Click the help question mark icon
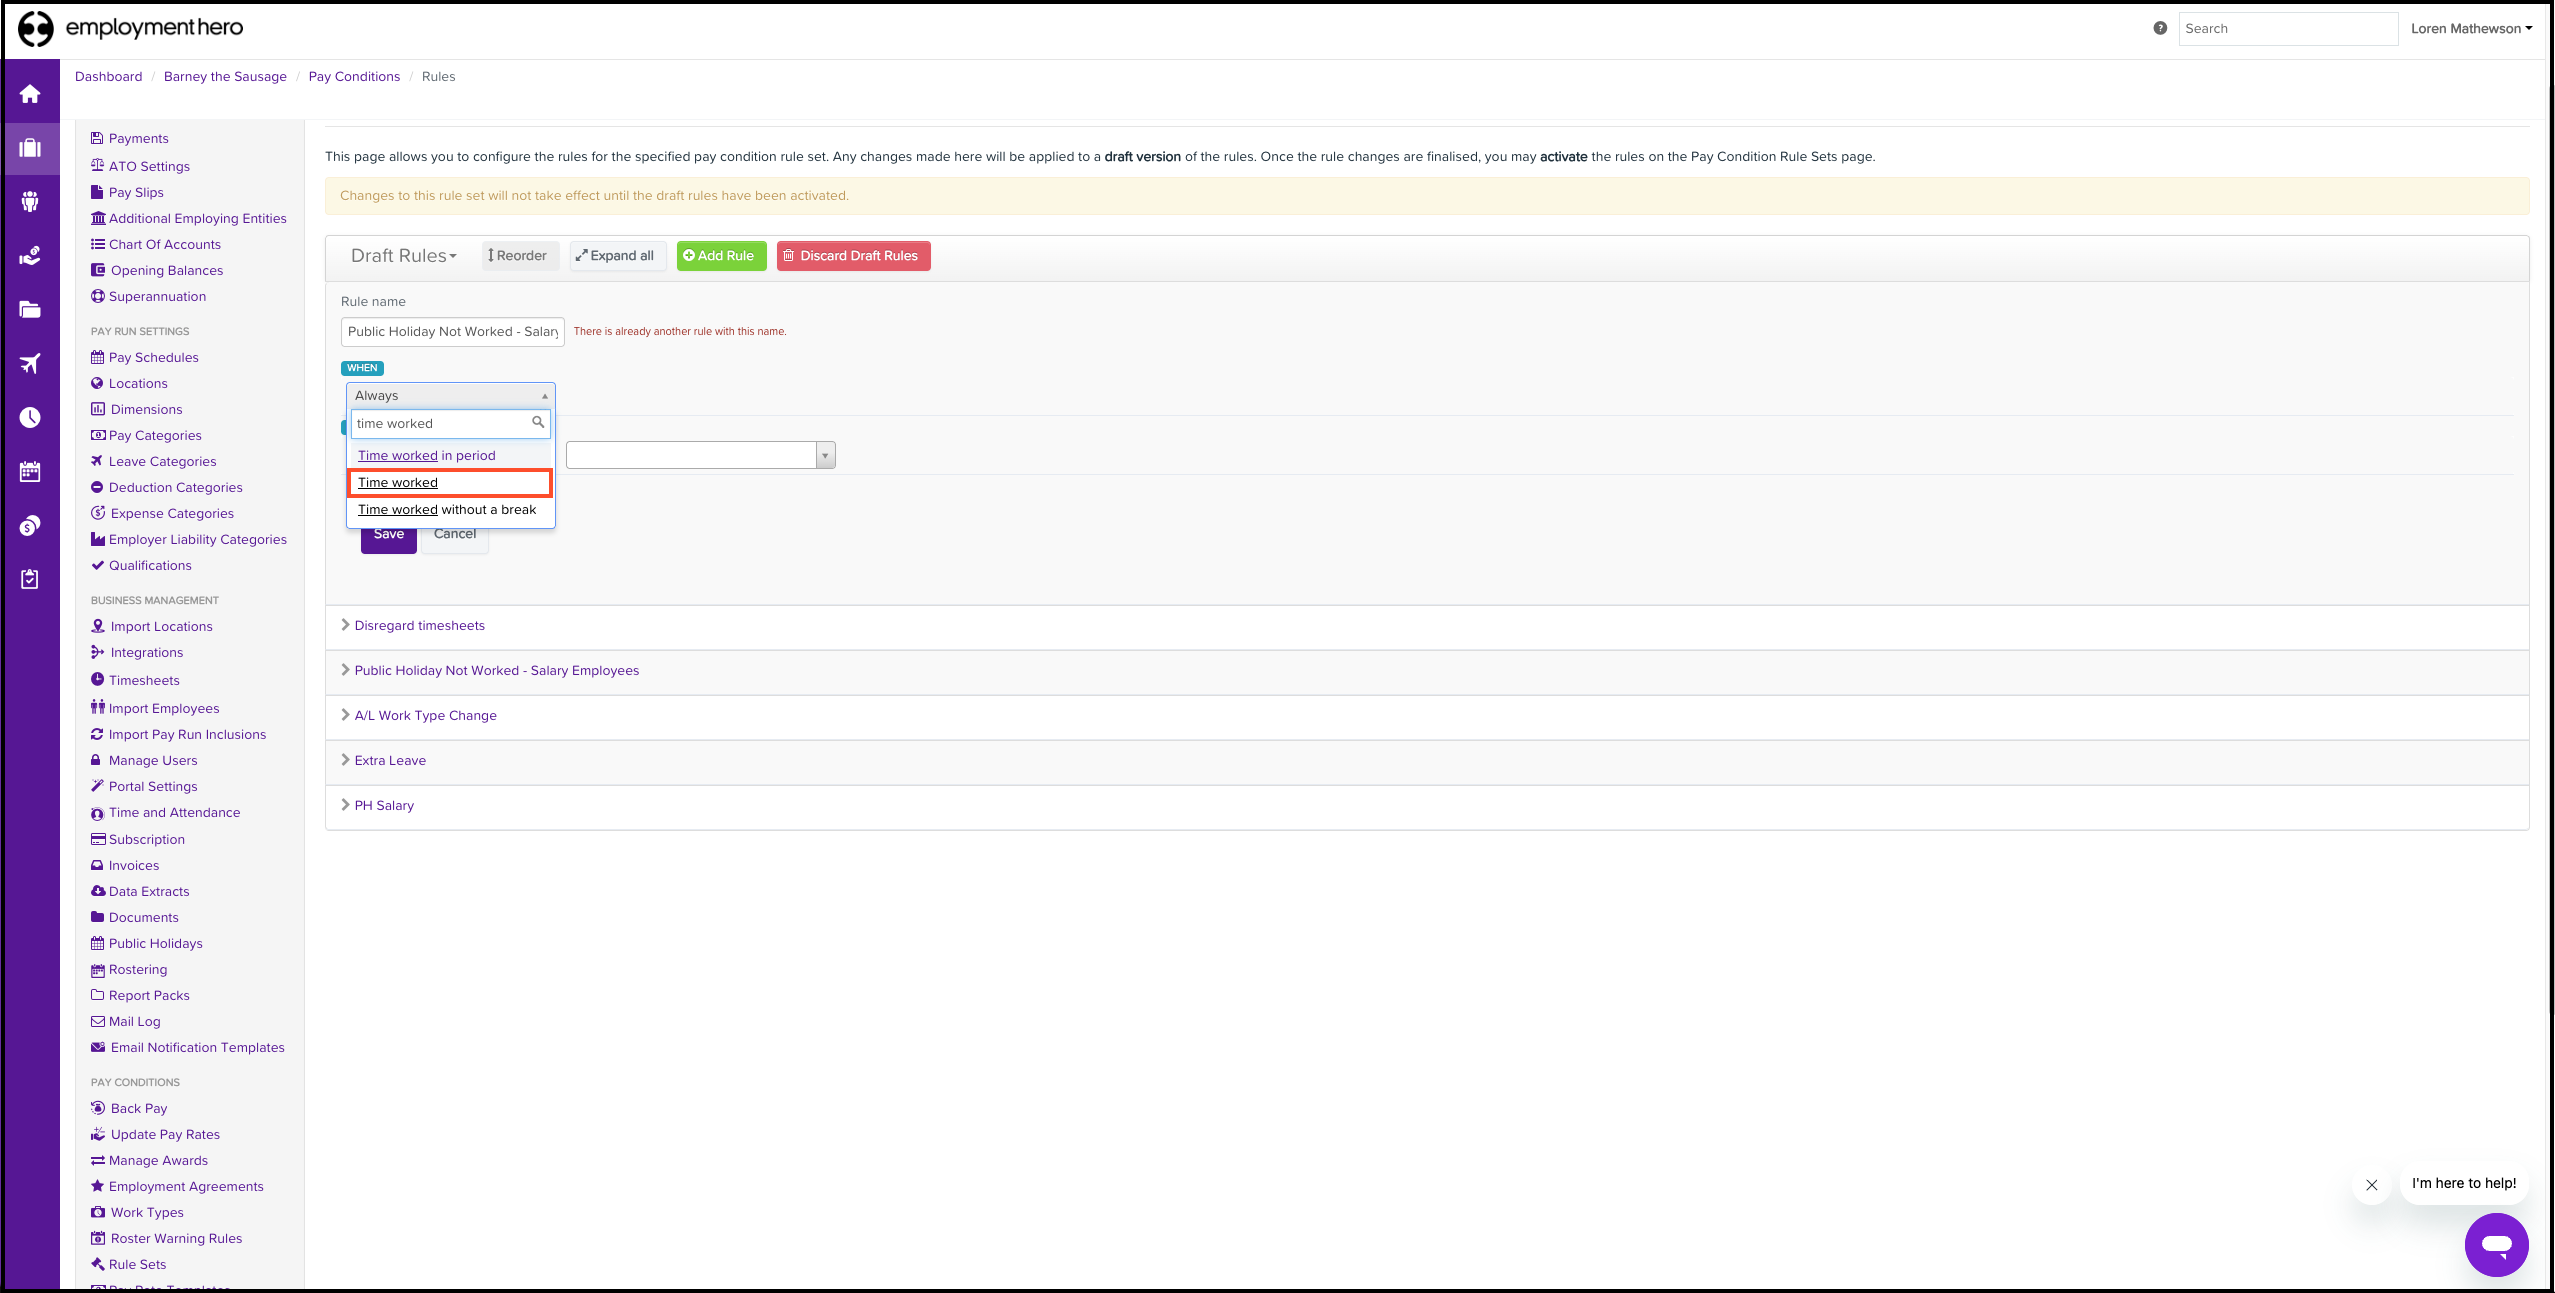Screen dimensions: 2555x1293 (2160, 28)
